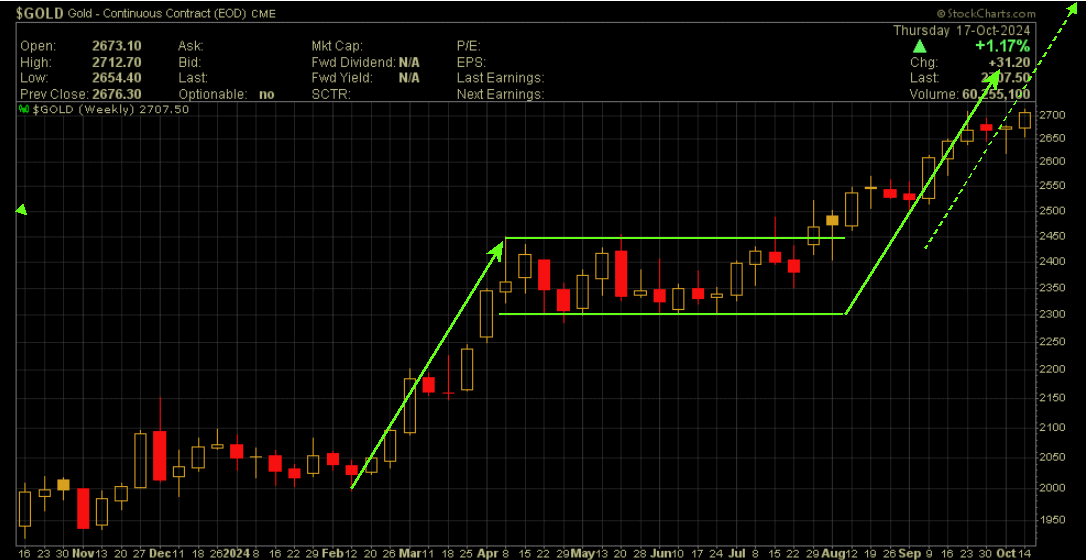
Task: Click the Low value 2654.40
Action: (116, 78)
